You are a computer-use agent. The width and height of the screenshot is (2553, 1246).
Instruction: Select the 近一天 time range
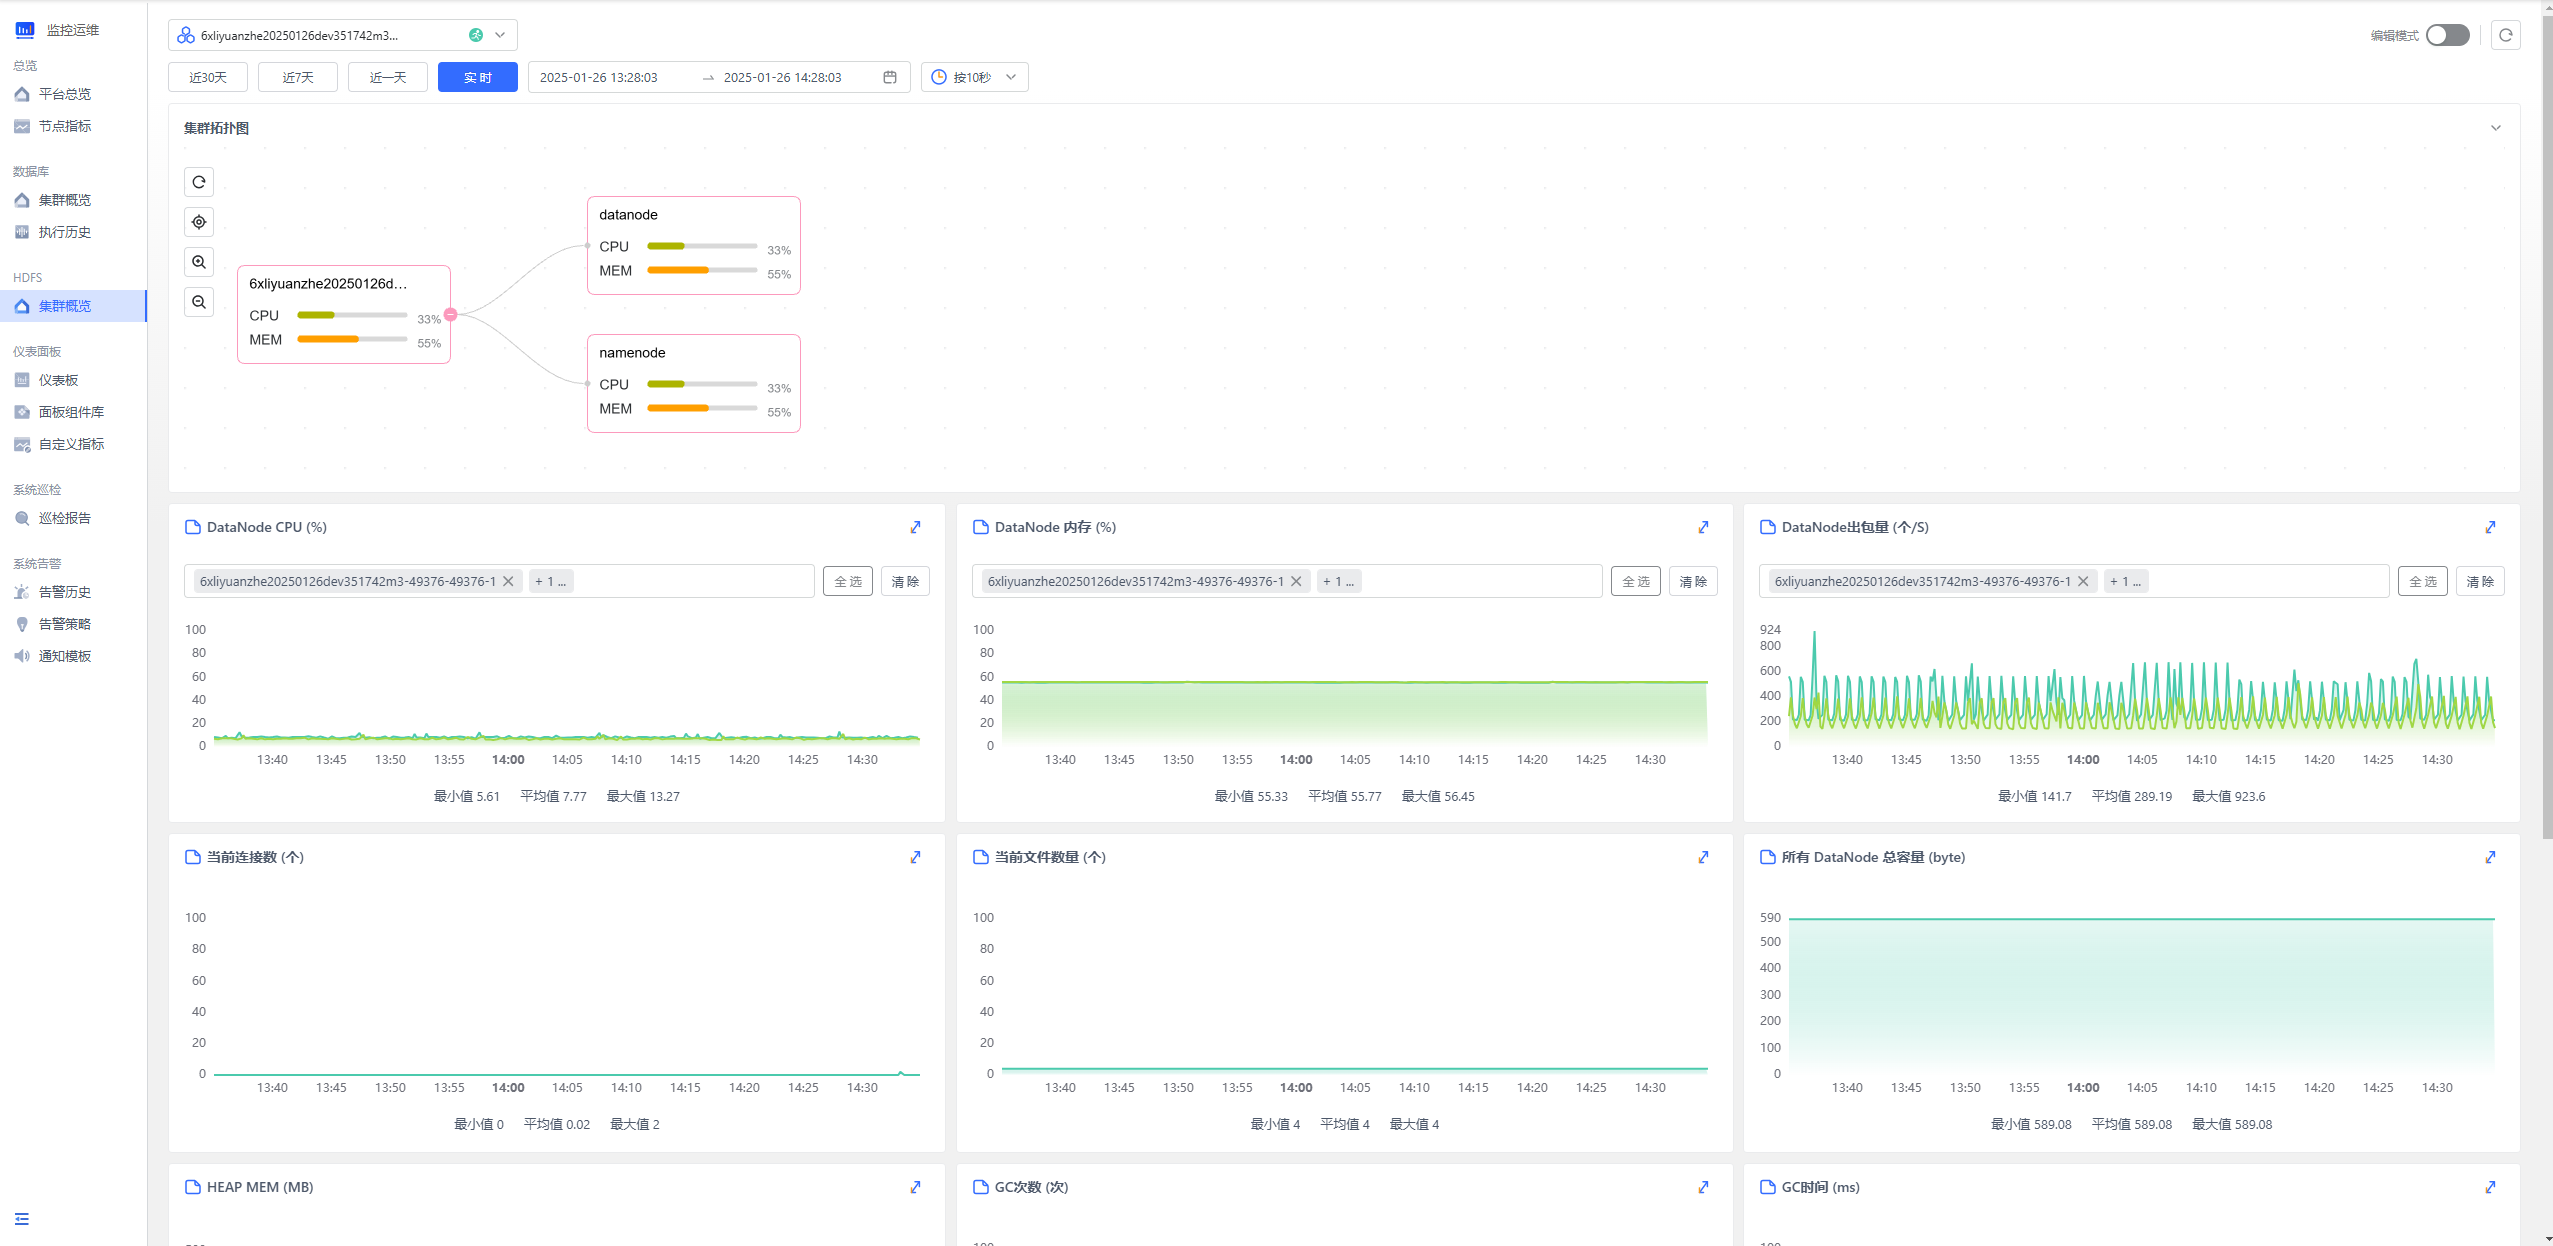click(x=388, y=77)
